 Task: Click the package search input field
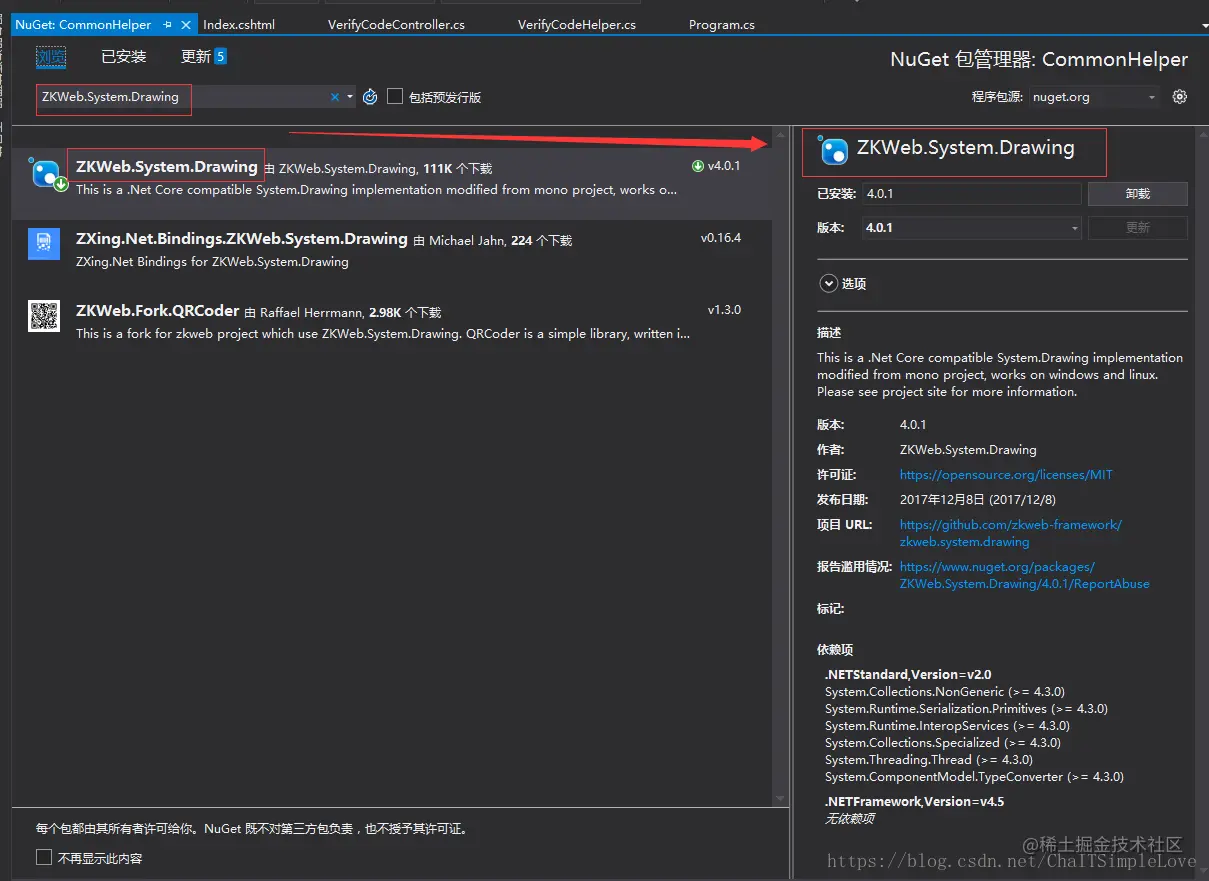pos(183,97)
